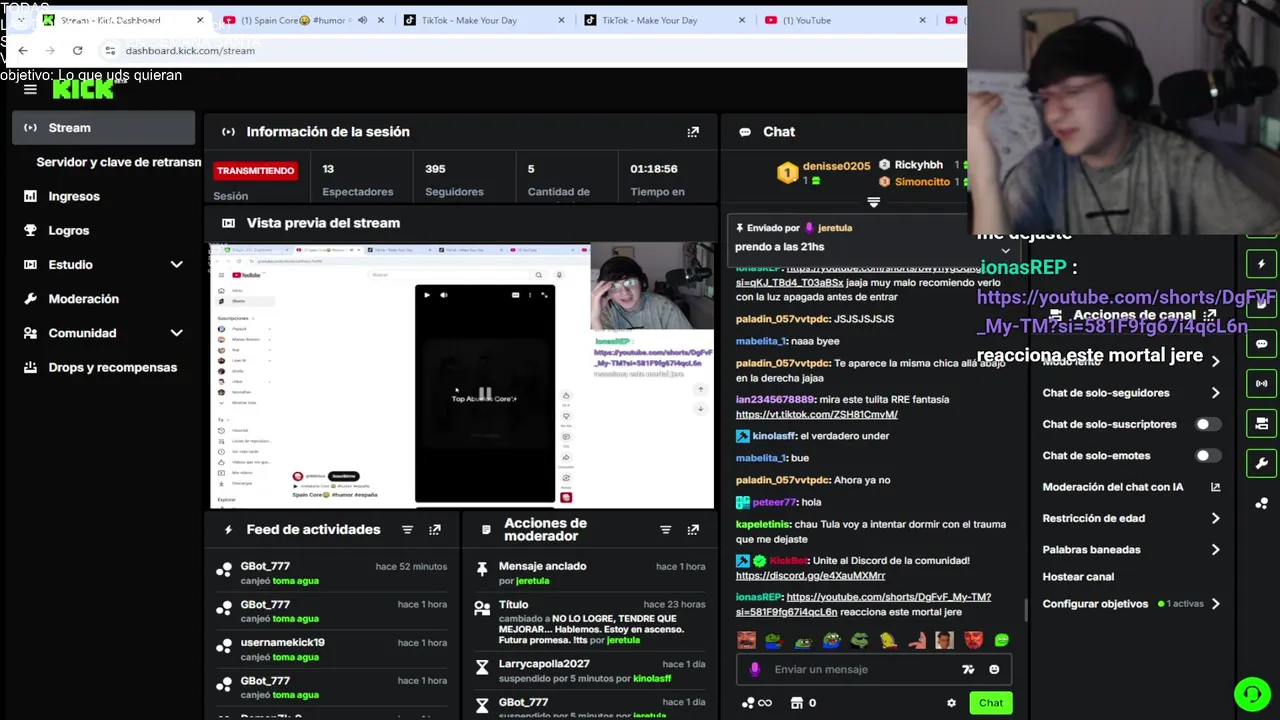Click the 'hace 52 minutos' GBot_777 feed entry
This screenshot has width=1280, height=720.
point(332,572)
